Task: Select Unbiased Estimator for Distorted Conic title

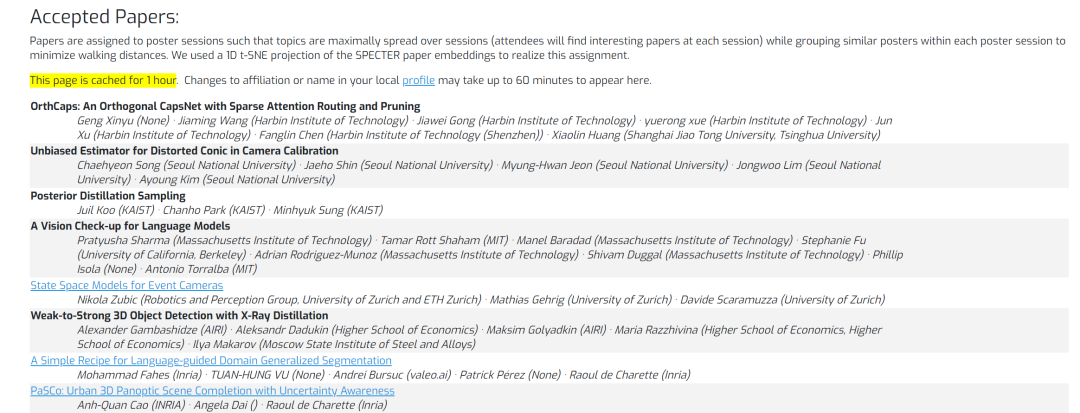Action: 185,150
